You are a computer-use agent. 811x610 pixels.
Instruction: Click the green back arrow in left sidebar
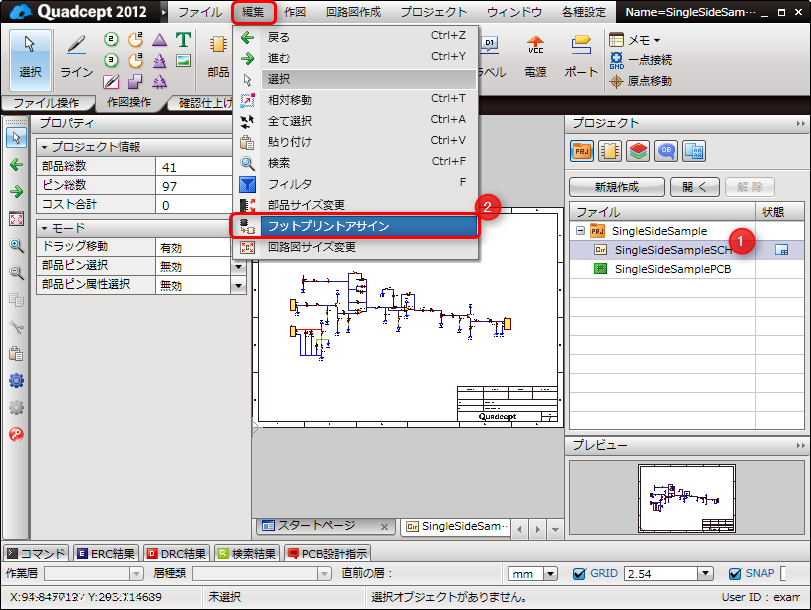click(x=17, y=165)
